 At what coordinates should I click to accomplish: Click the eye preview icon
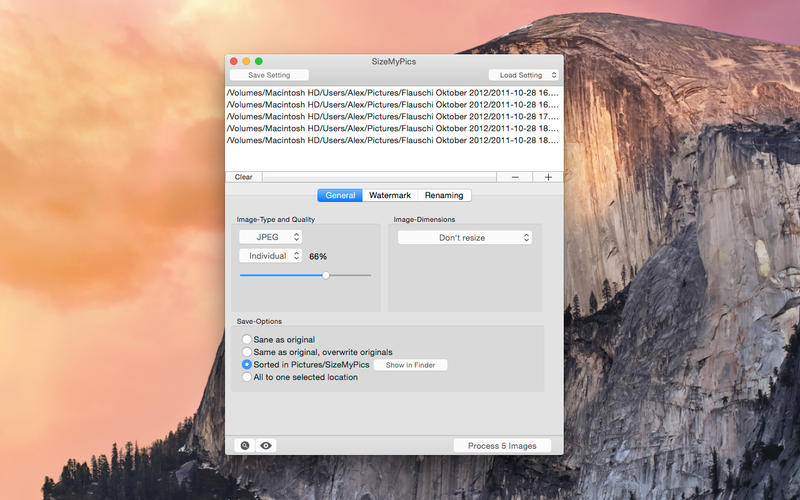coord(266,445)
